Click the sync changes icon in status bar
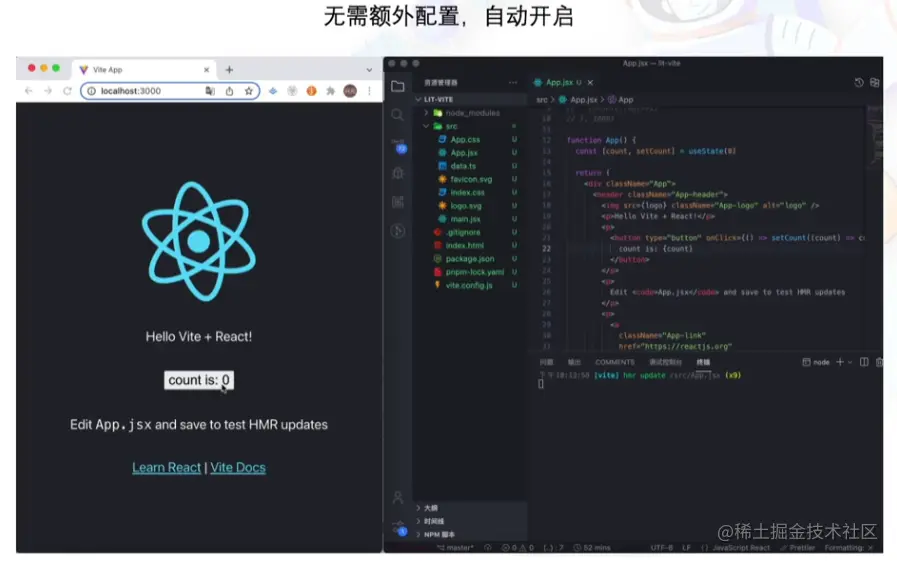Screen dimensions: 897x561 (x=487, y=548)
